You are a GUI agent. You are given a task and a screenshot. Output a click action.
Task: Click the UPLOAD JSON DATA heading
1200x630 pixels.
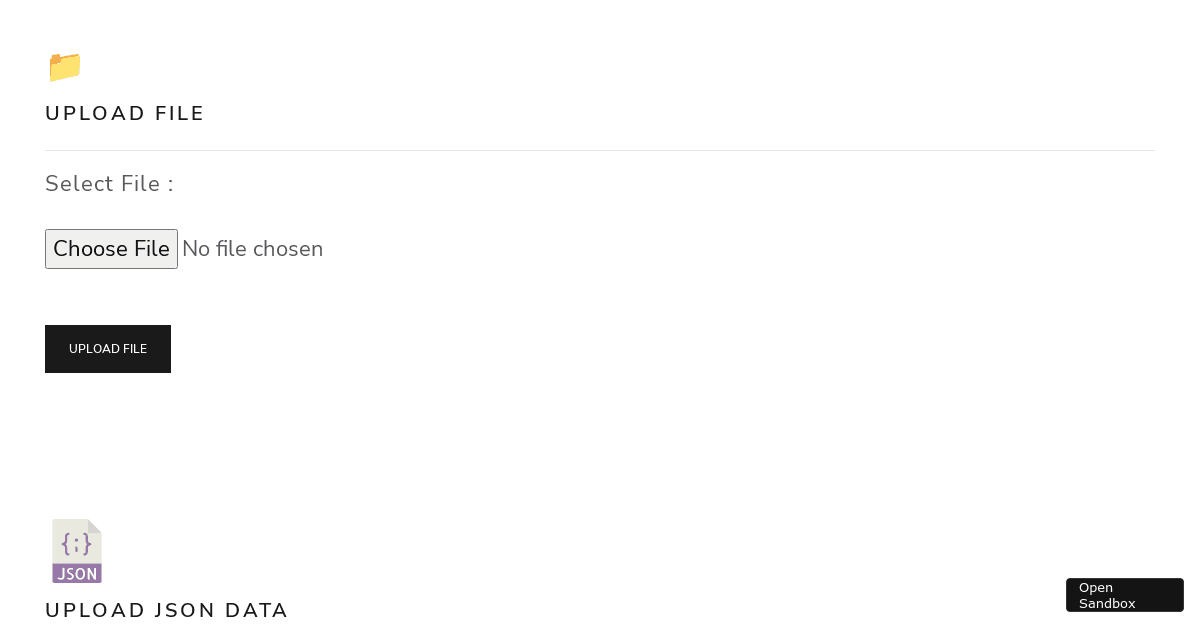pyautogui.click(x=166, y=610)
